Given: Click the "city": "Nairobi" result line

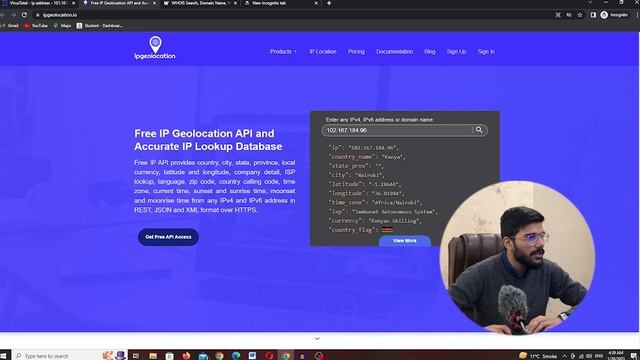Looking at the screenshot, I should 356,175.
